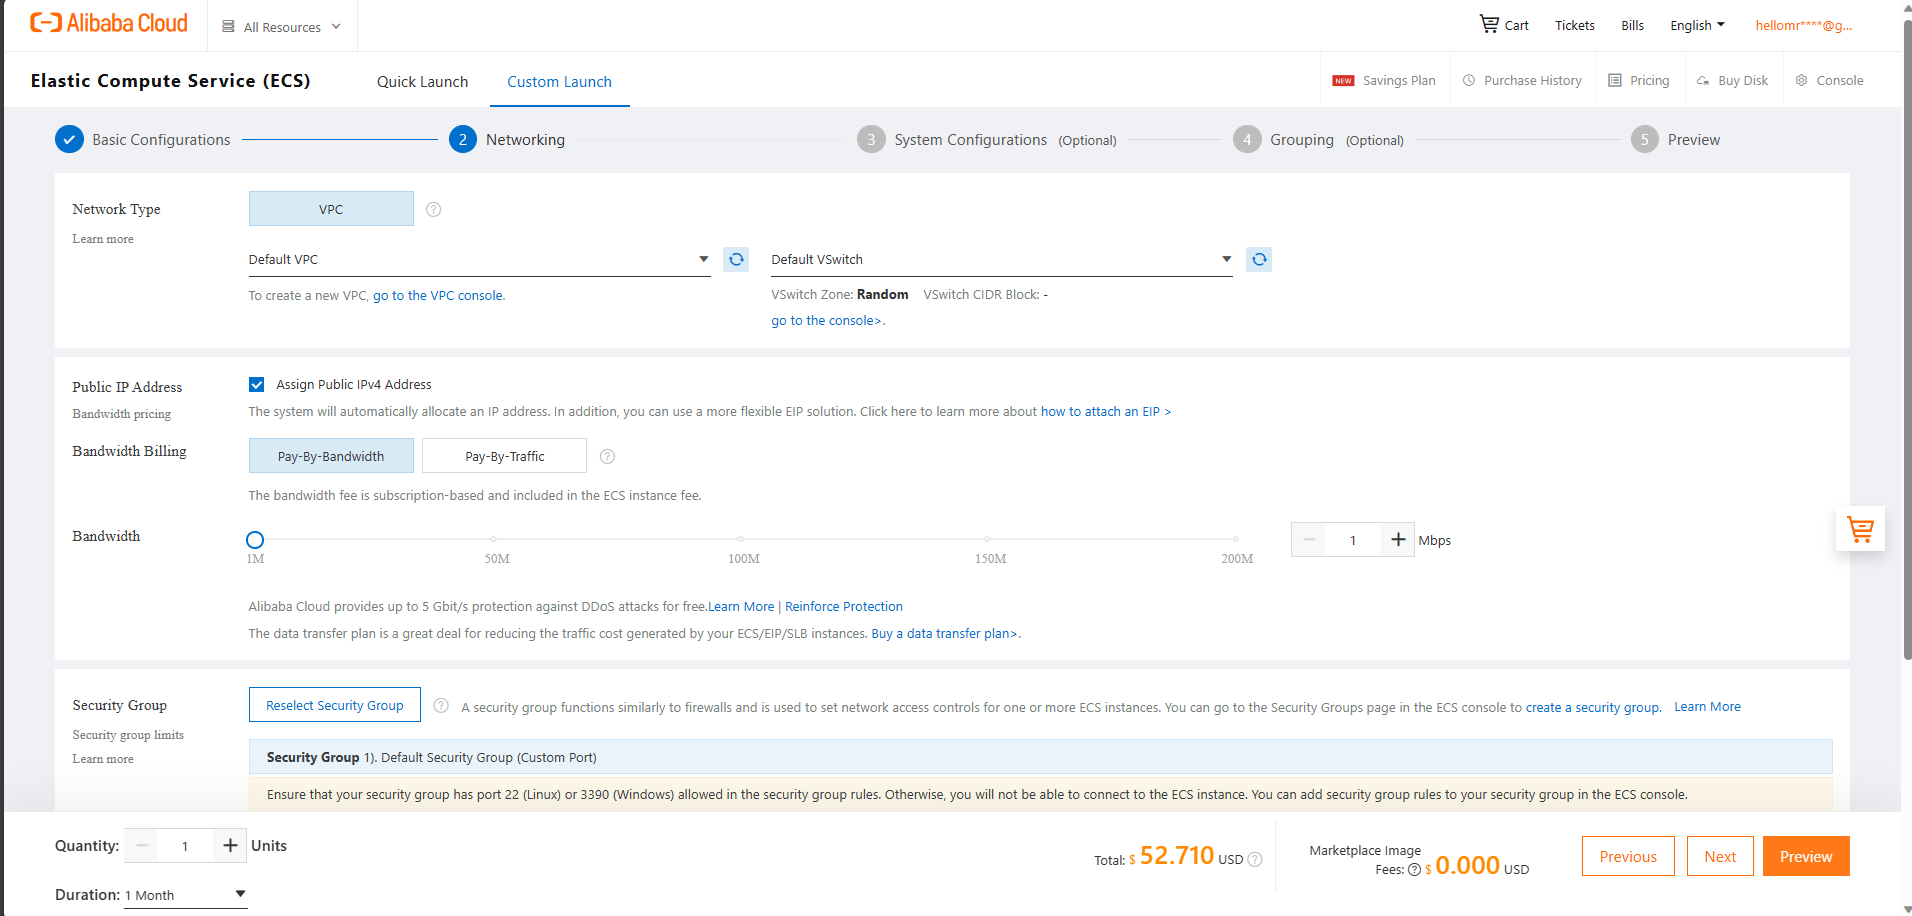The width and height of the screenshot is (1912, 916).
Task: Click the Alibaba Cloud logo
Action: 108,23
